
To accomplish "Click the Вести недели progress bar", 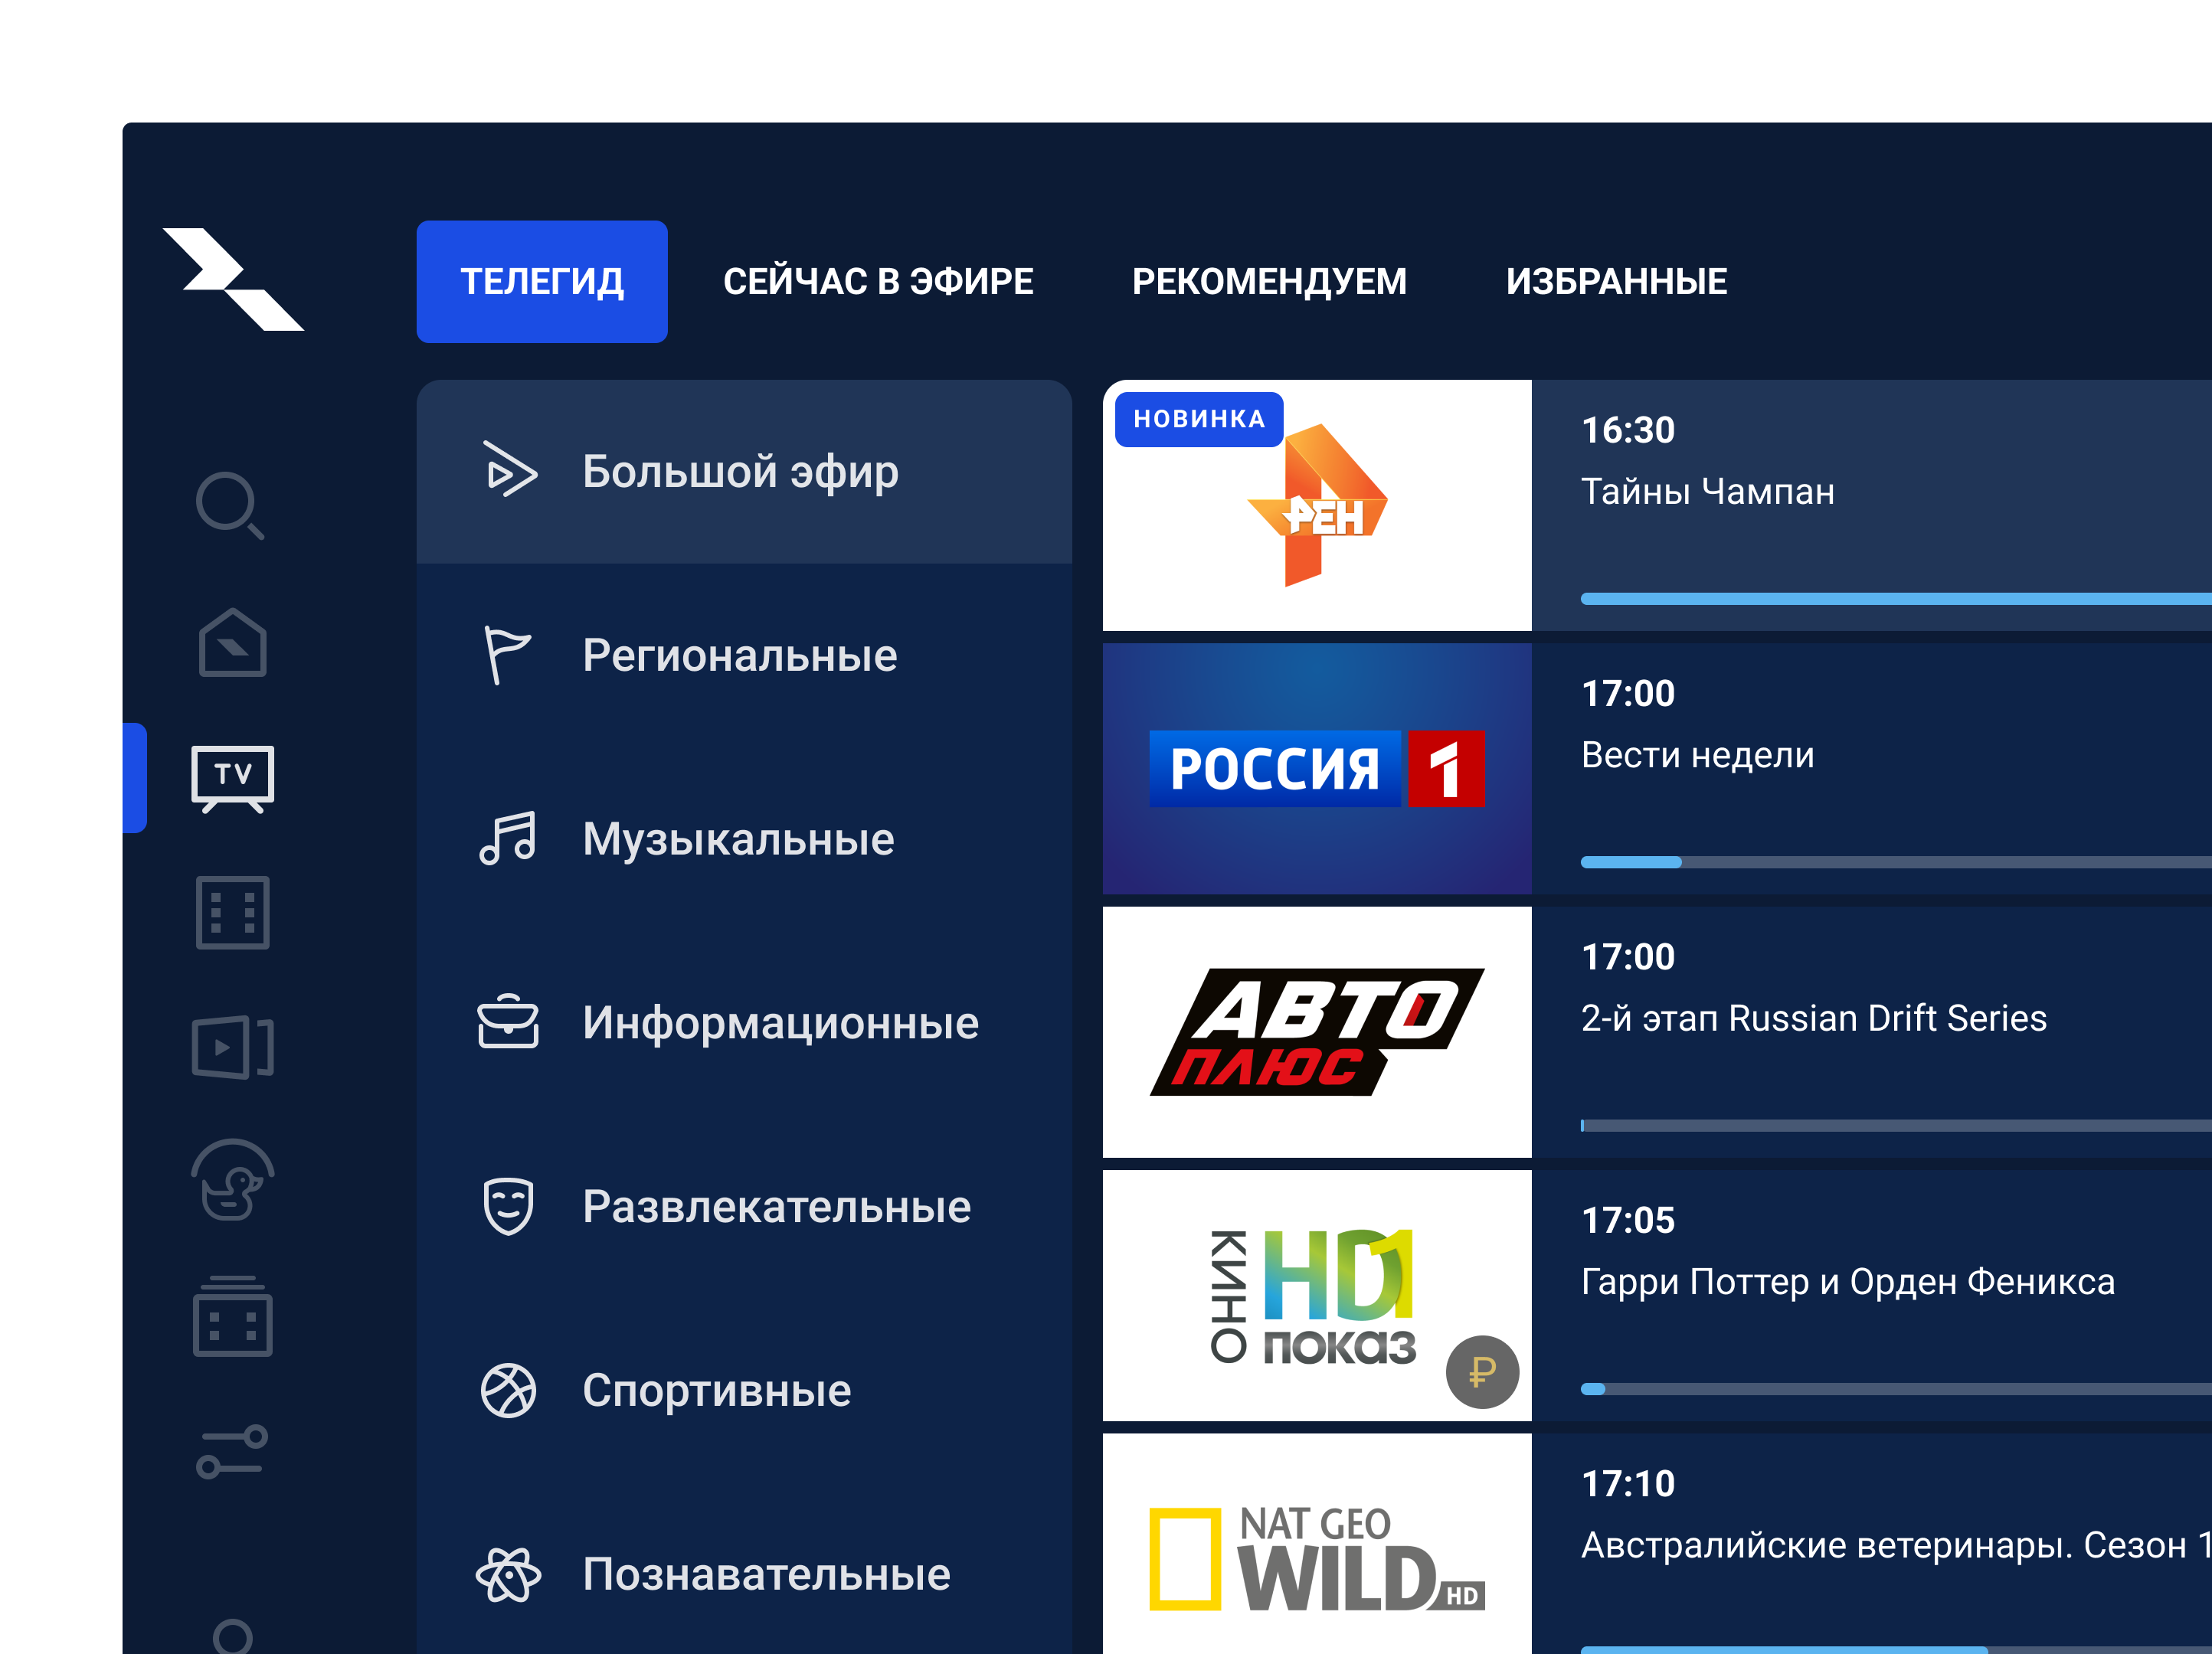I will coord(1896,862).
